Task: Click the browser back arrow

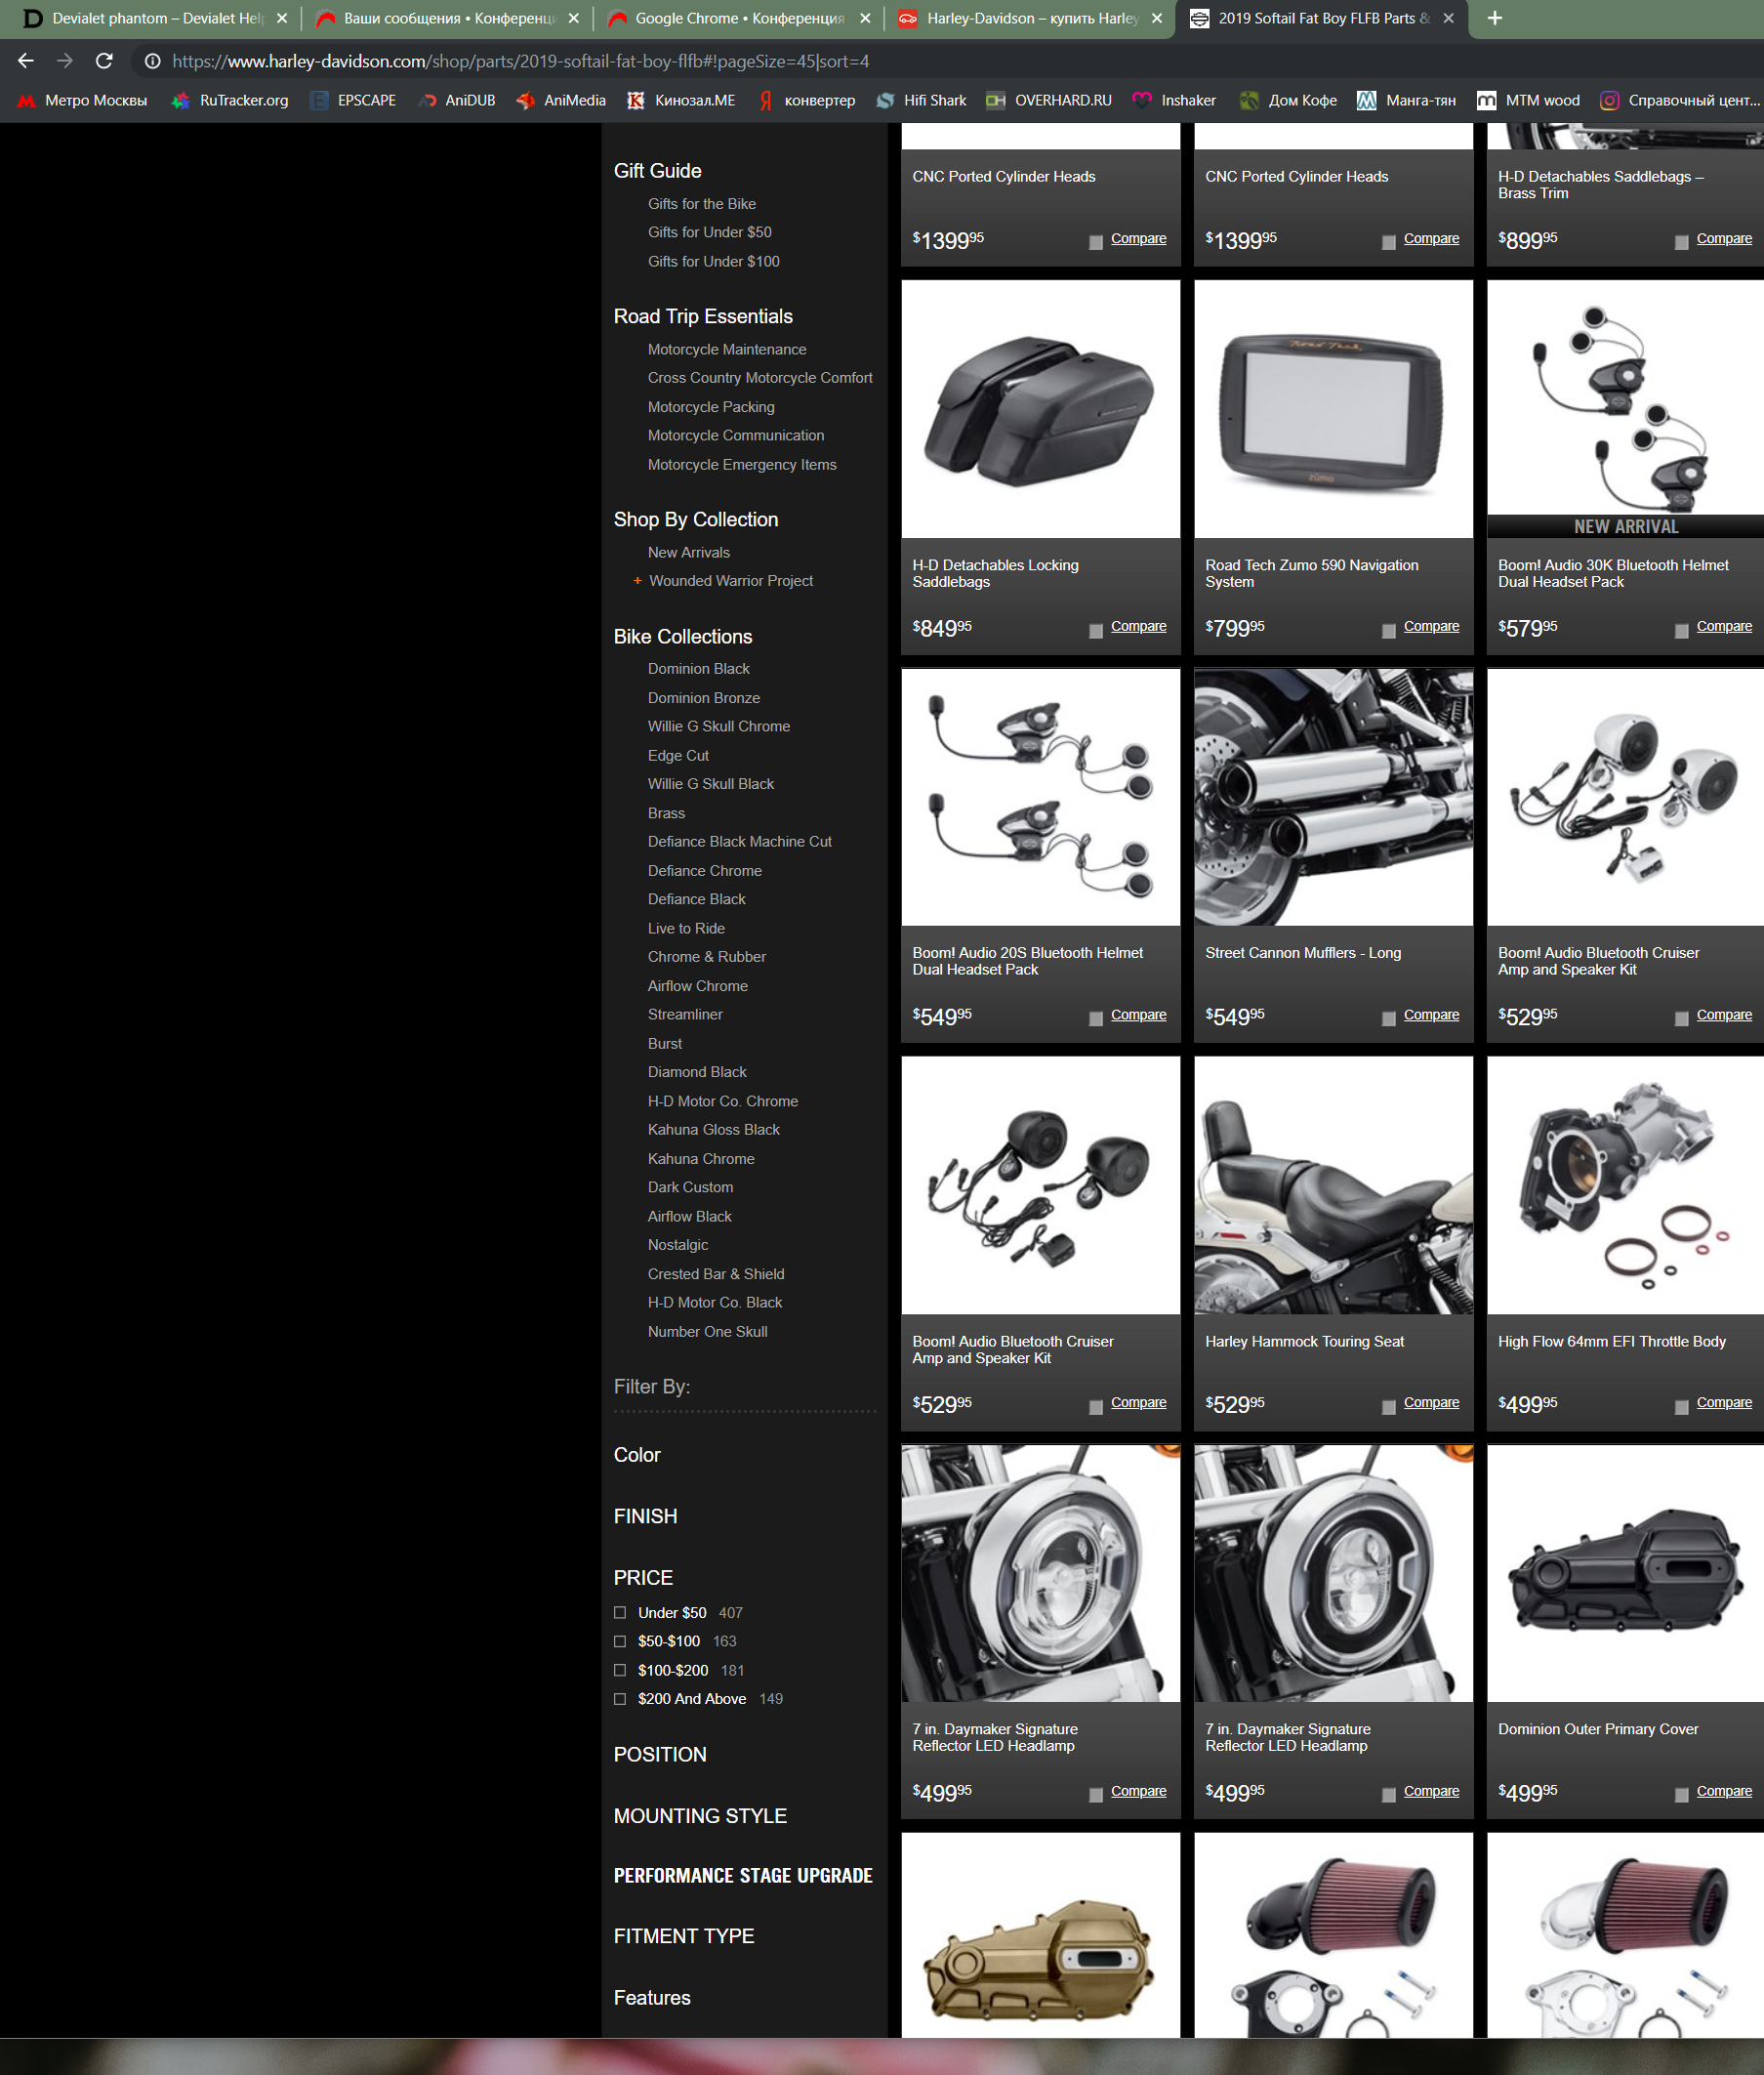Action: point(26,61)
